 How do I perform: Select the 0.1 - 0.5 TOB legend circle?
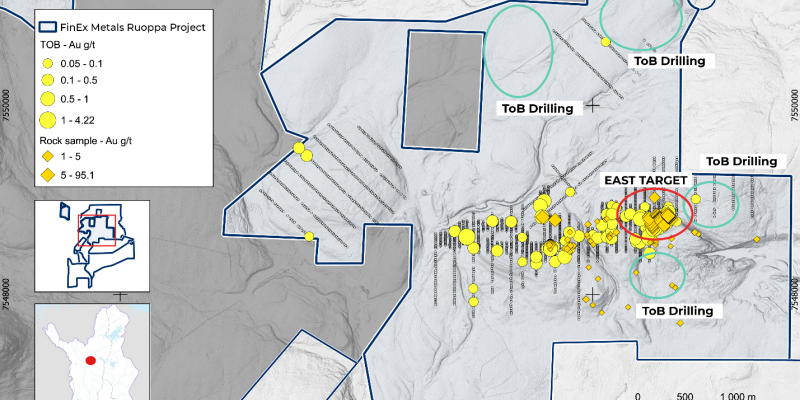tap(47, 80)
